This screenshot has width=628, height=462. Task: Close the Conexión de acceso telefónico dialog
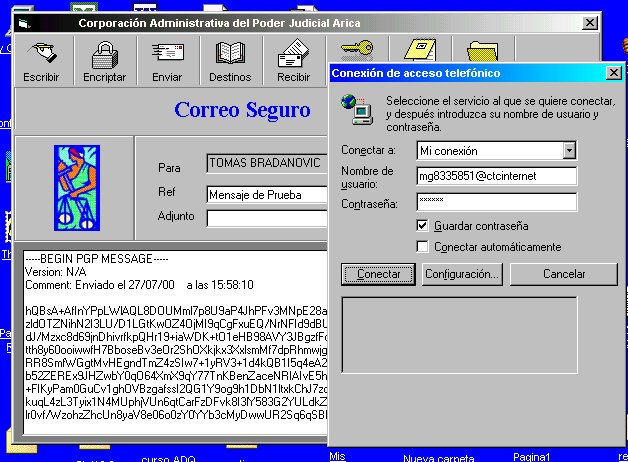613,73
